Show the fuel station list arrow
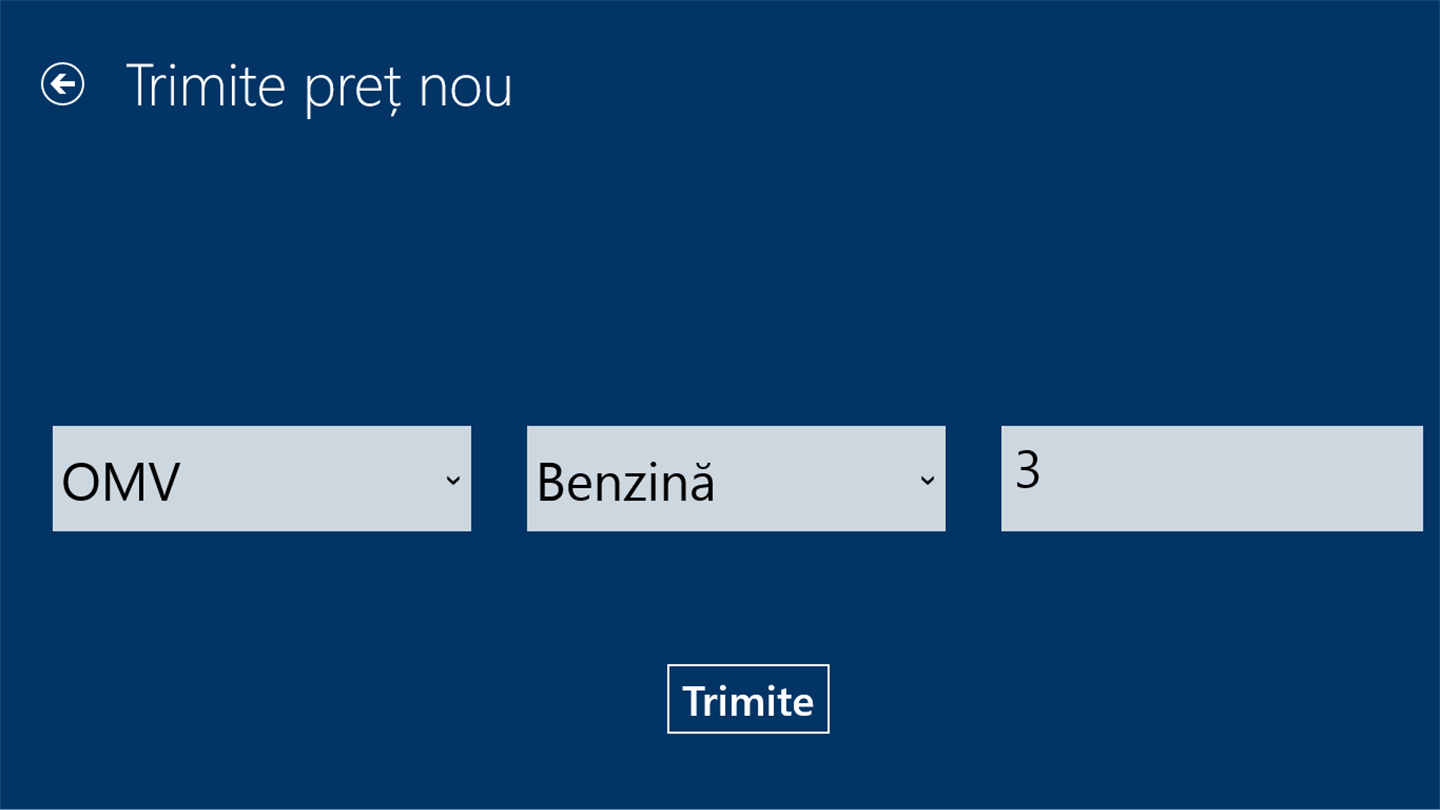Image resolution: width=1440 pixels, height=810 pixels. point(453,480)
